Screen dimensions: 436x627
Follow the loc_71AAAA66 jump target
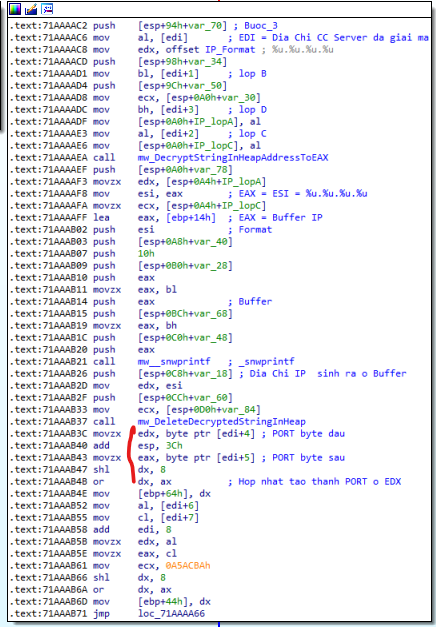pos(171,613)
